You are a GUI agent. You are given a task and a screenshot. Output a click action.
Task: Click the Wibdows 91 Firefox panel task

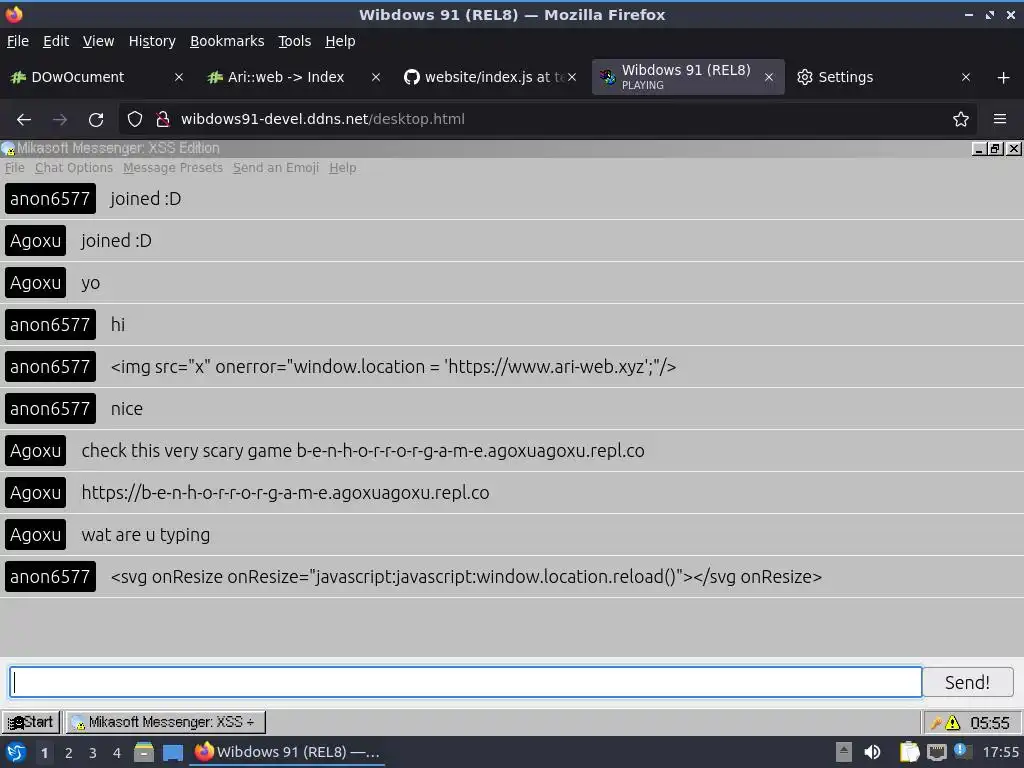pyautogui.click(x=287, y=752)
